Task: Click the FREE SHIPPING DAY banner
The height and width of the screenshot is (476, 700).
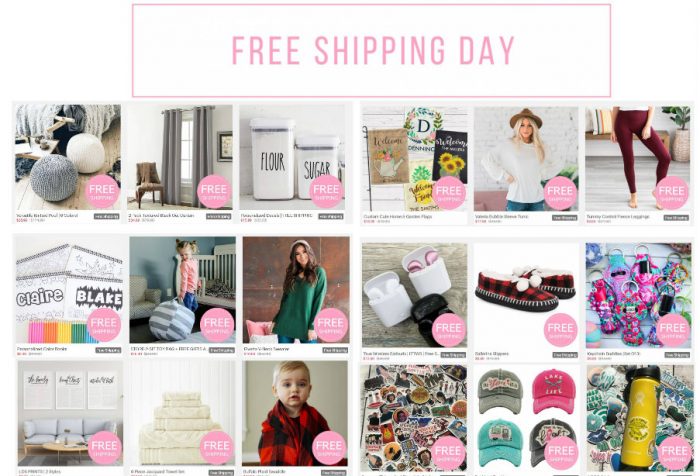Action: point(371,50)
